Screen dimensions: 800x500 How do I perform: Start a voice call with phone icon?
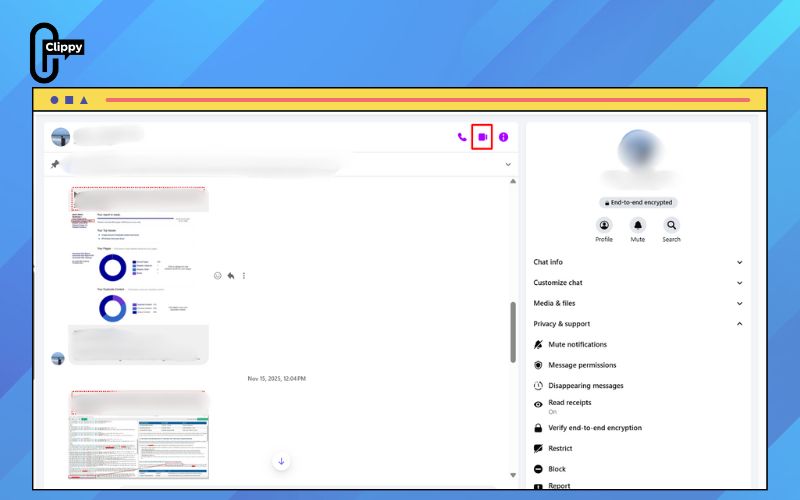coord(462,137)
